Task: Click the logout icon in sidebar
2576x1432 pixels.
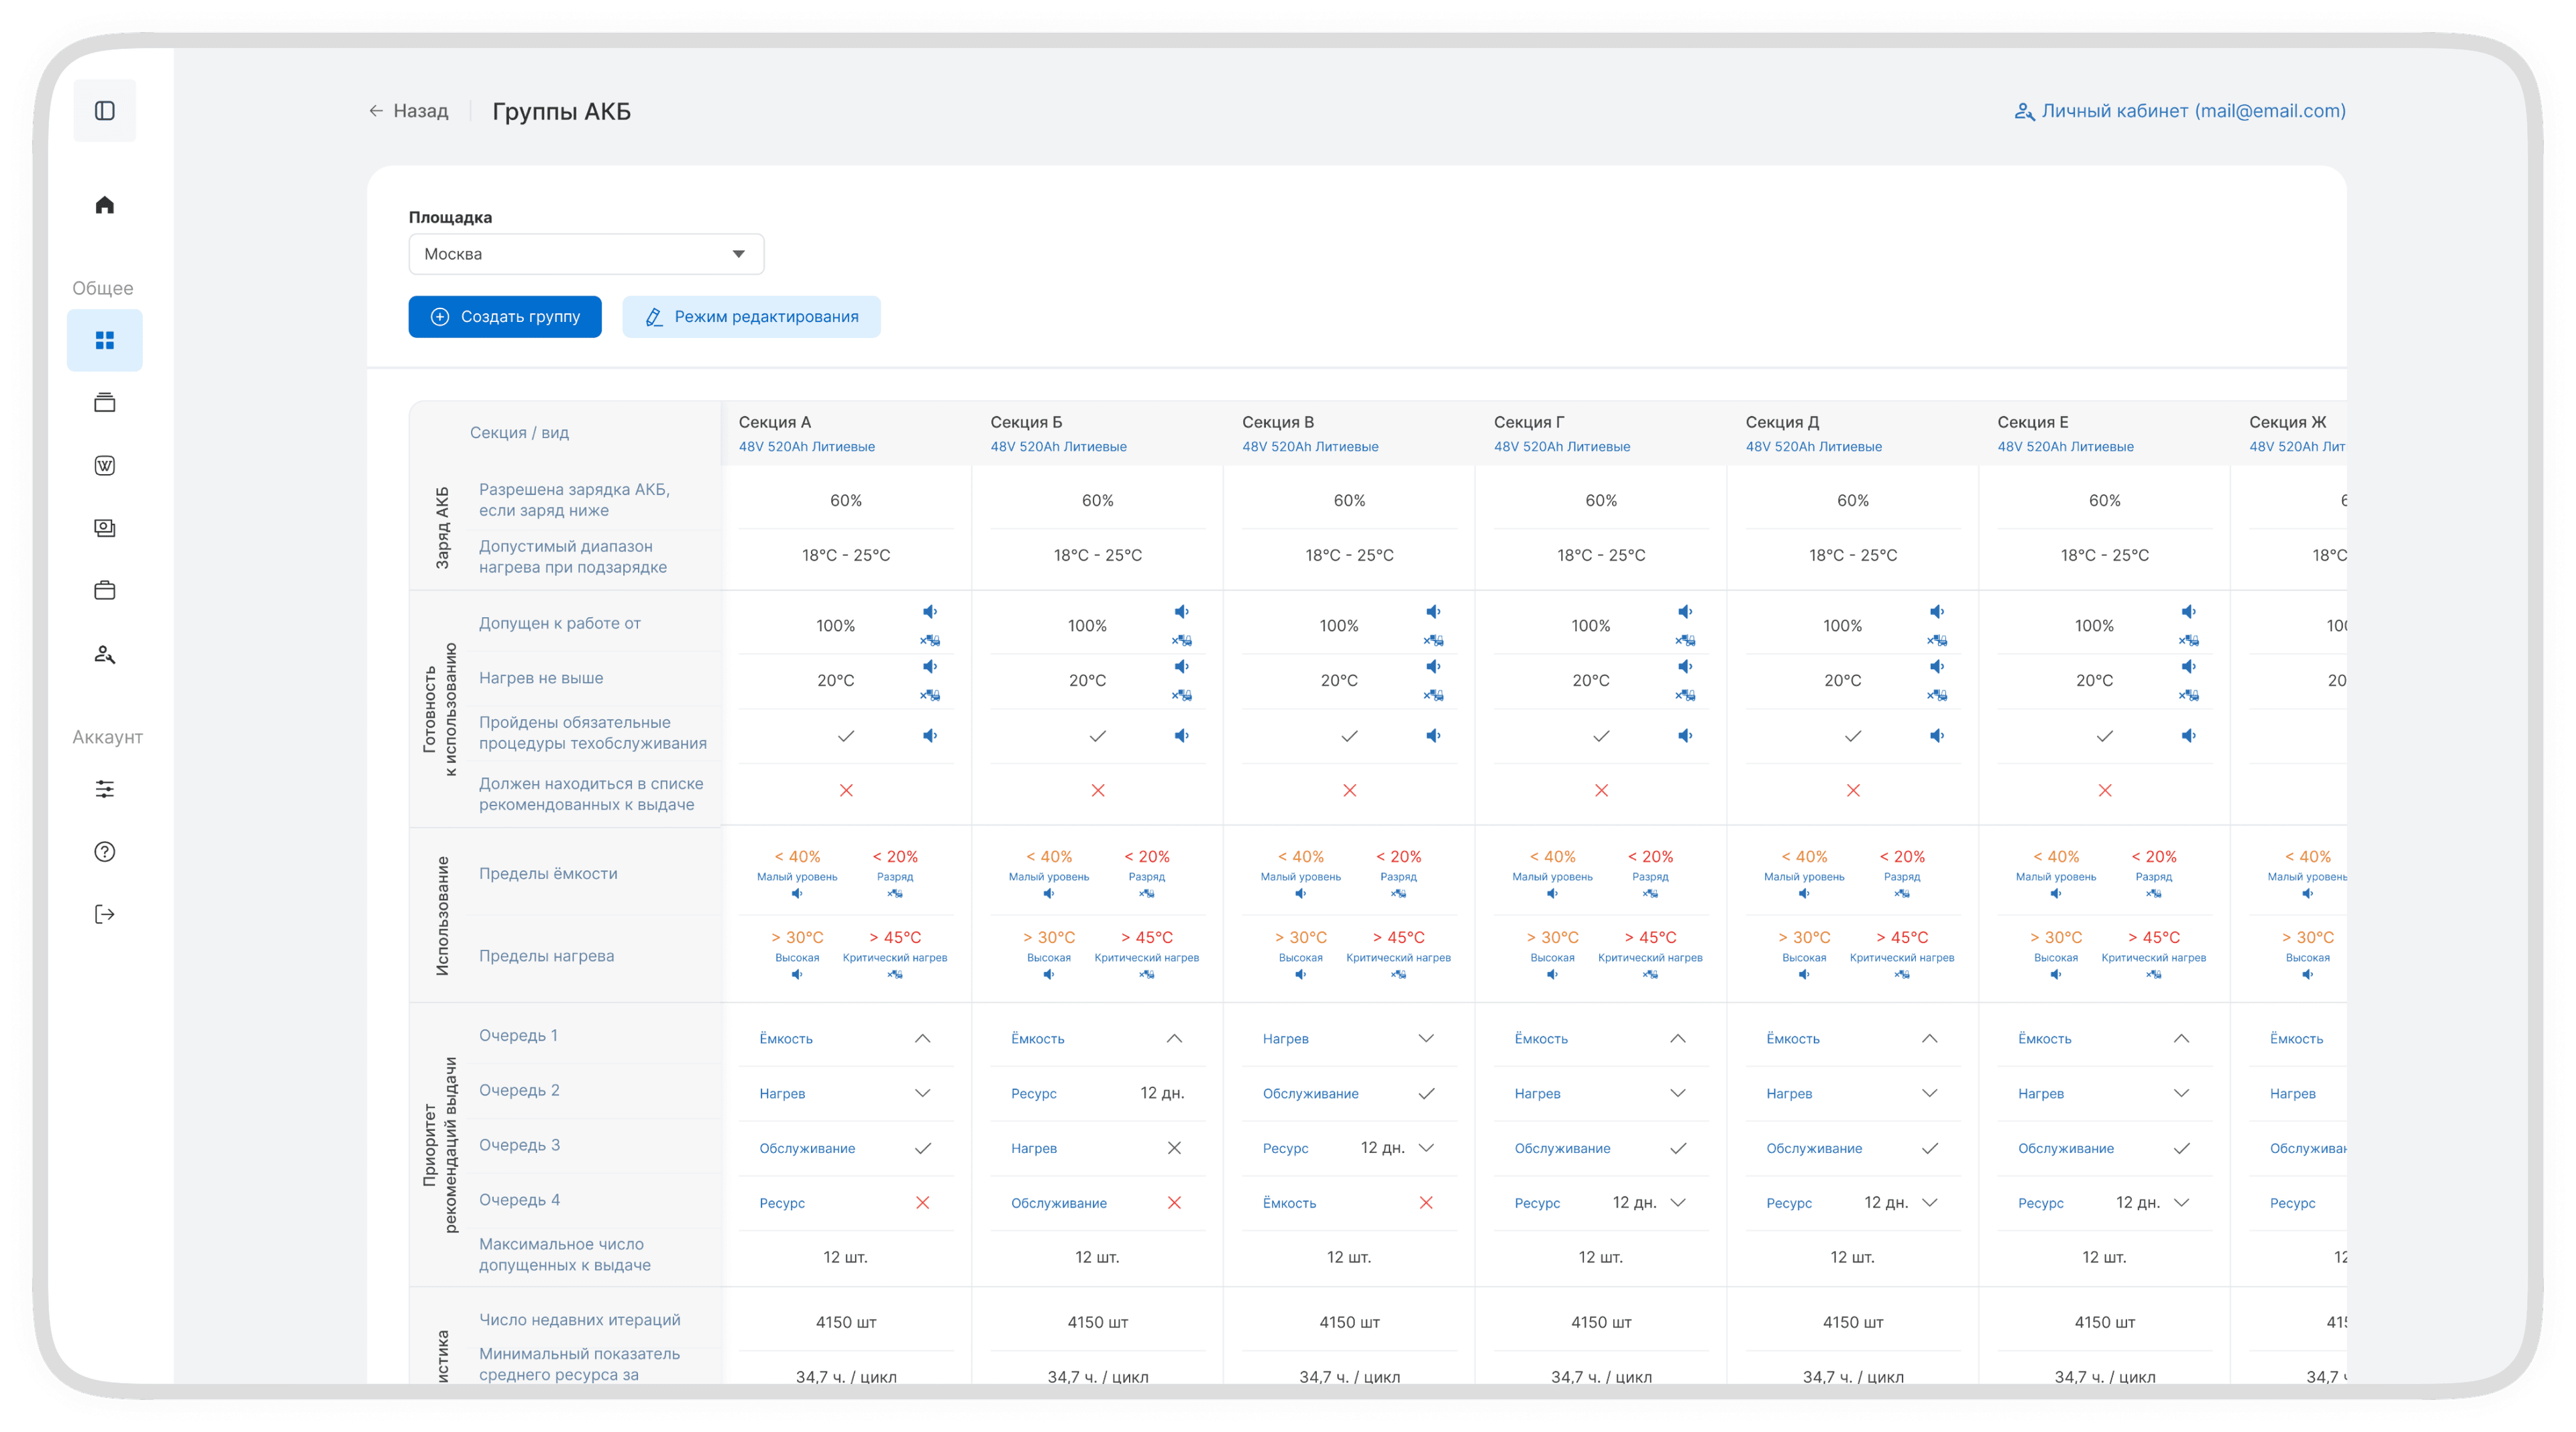Action: click(105, 915)
